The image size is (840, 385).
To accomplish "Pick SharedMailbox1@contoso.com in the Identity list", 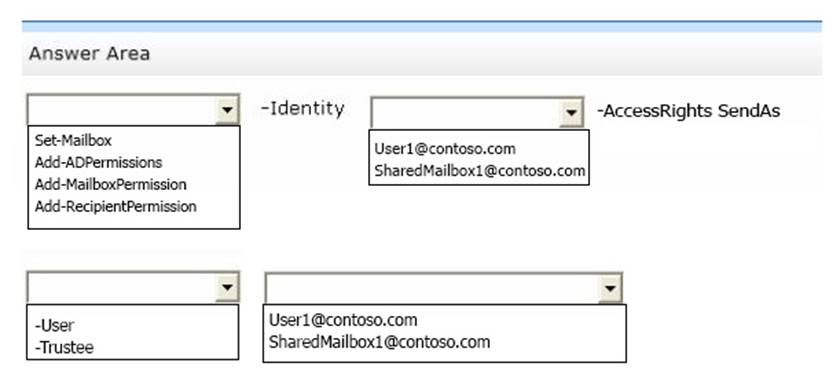I will (479, 171).
